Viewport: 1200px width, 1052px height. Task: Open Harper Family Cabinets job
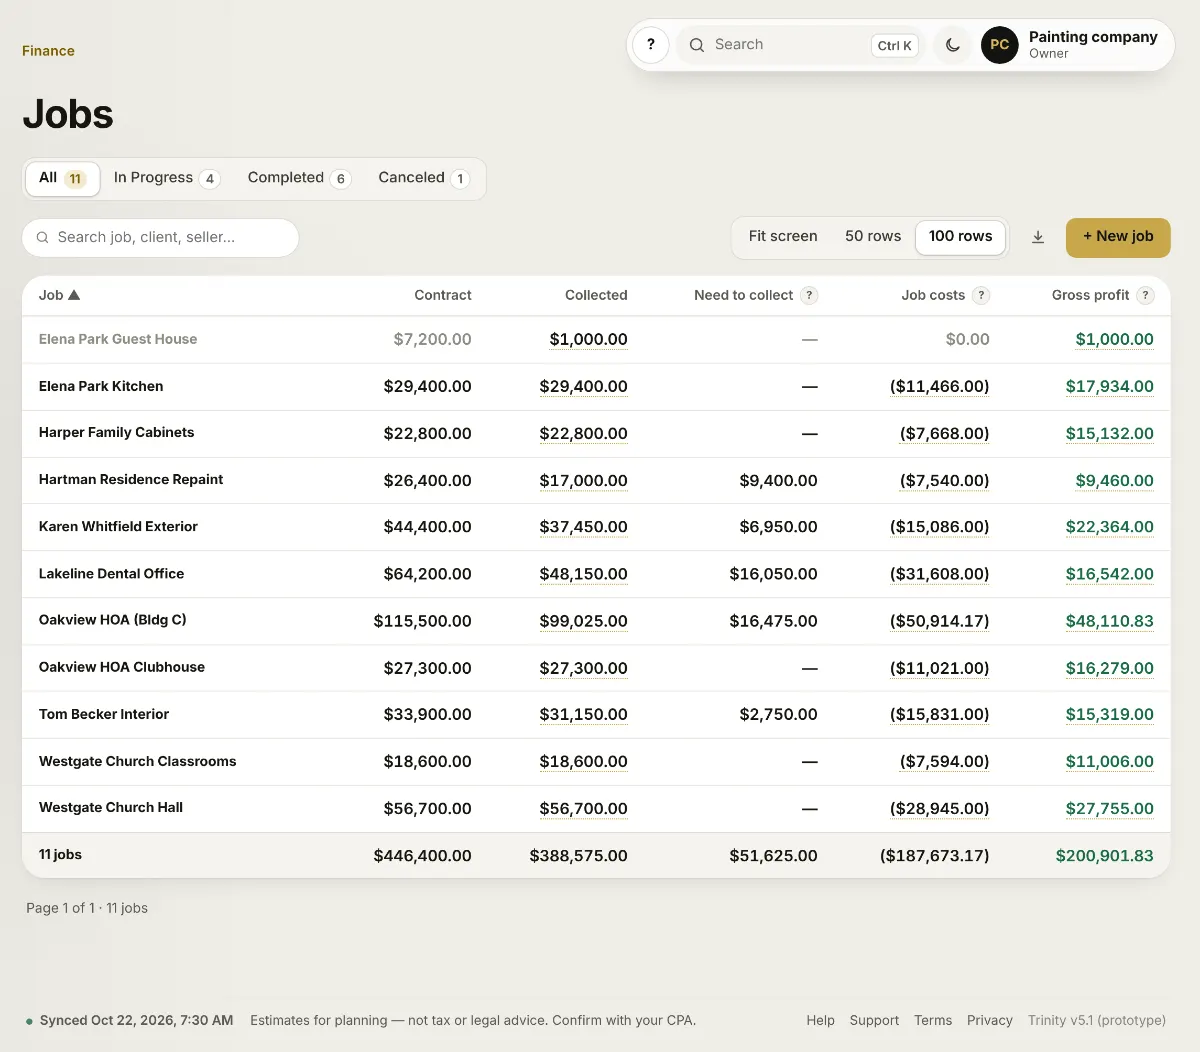coord(116,433)
